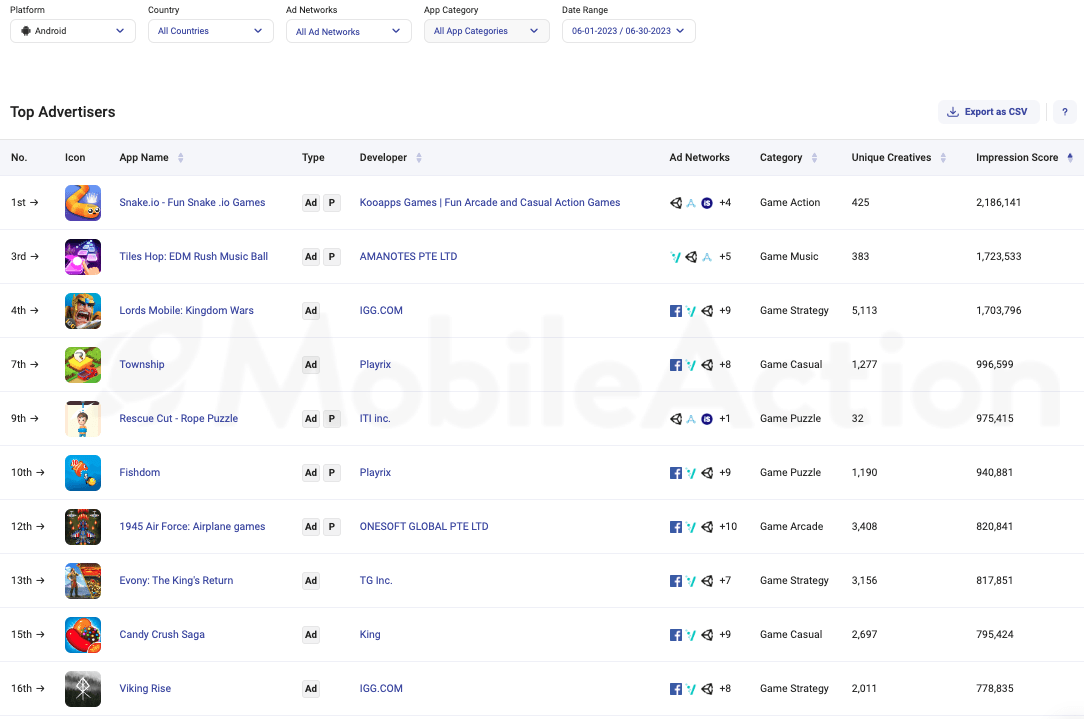1084x719 pixels.
Task: Click the Rescue Cut app icon
Action: pos(83,418)
